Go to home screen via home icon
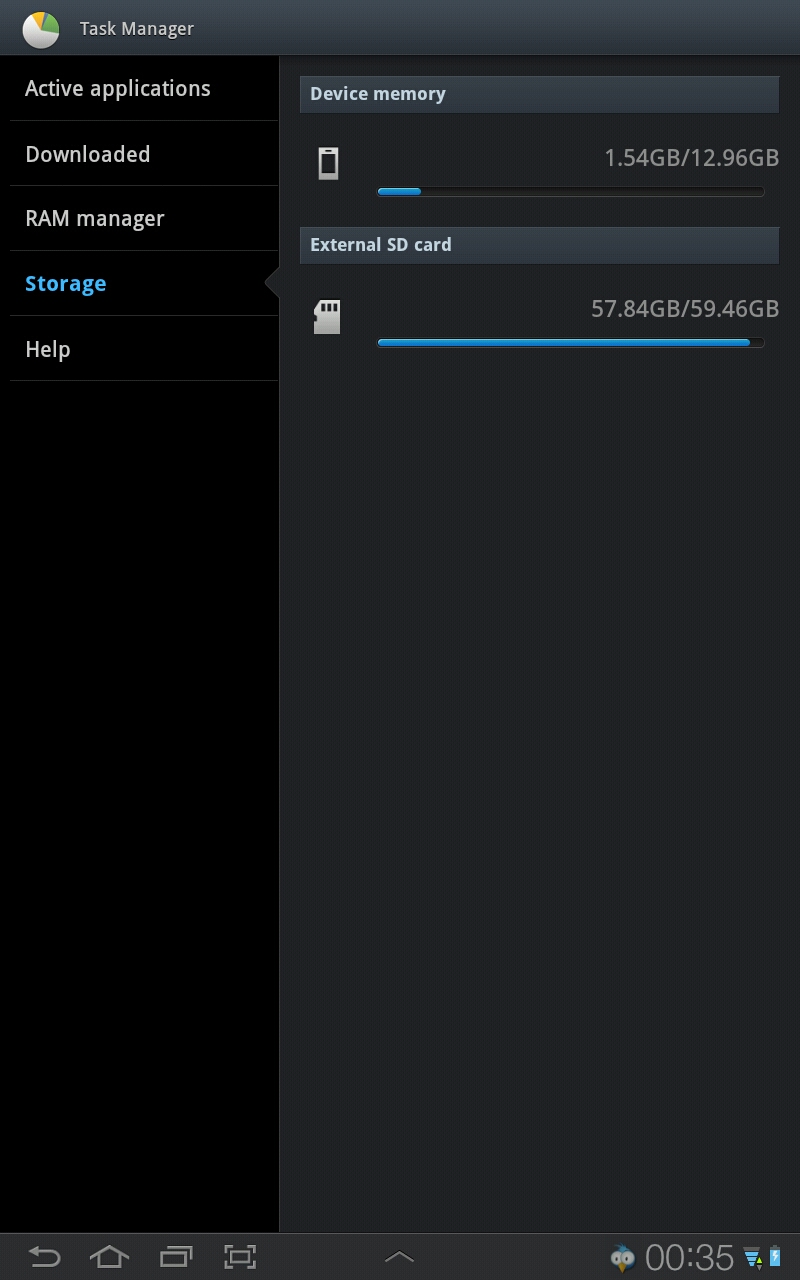This screenshot has height=1280, width=800. [x=110, y=1257]
